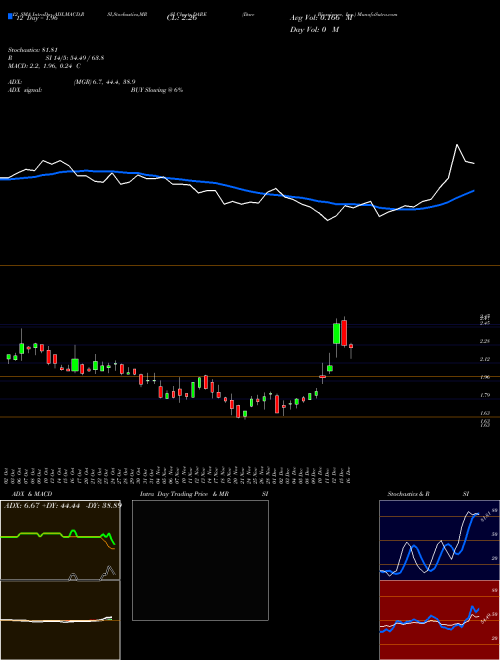
Task: Click the 'Day Vol: 0 M' text
Action: [314, 30]
